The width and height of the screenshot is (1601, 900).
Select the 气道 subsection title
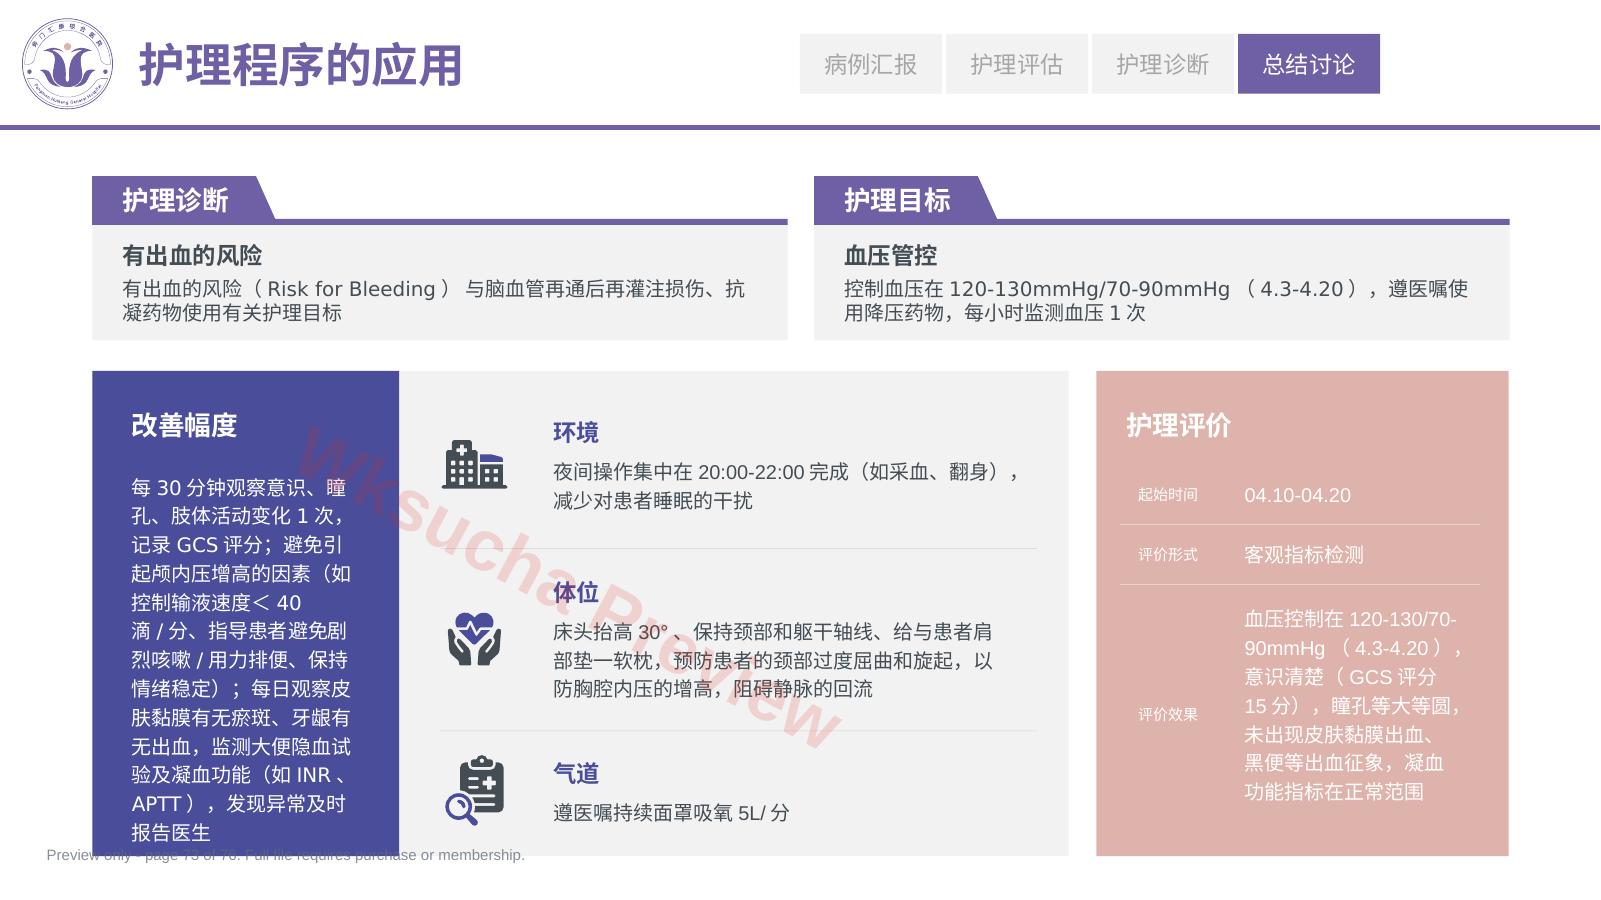click(x=576, y=773)
